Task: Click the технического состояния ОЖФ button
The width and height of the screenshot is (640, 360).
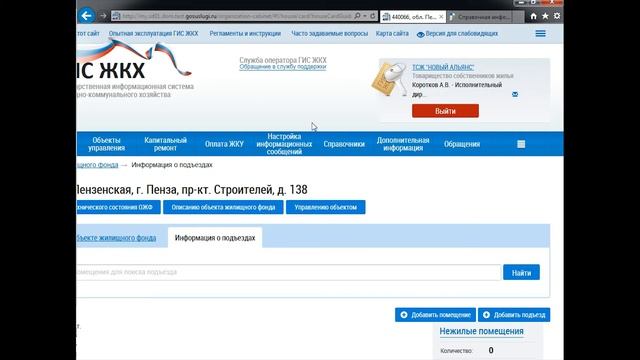Action: [118, 207]
